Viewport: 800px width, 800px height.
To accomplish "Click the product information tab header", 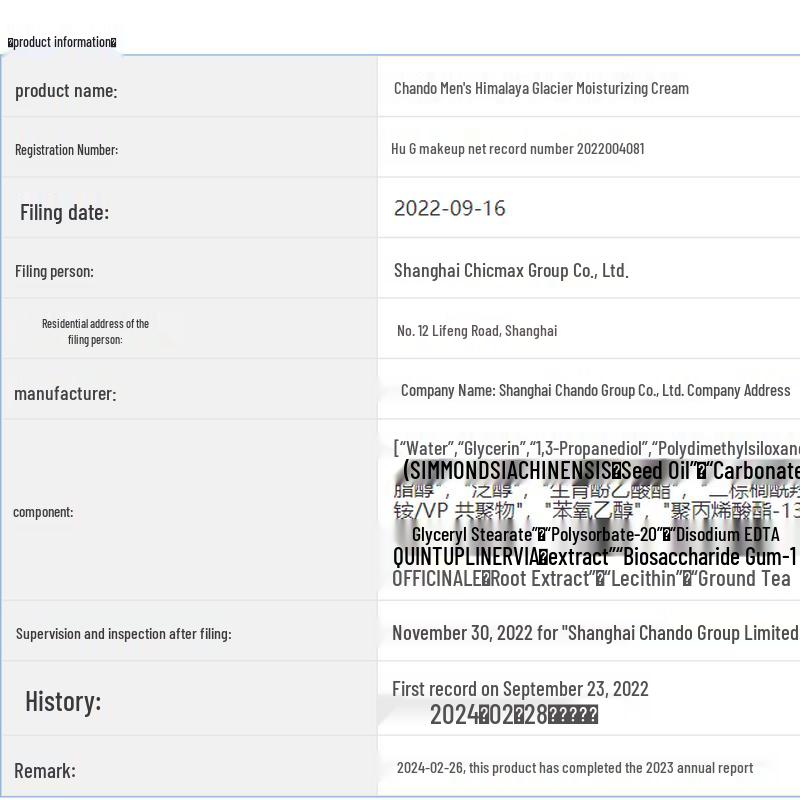I will (62, 42).
